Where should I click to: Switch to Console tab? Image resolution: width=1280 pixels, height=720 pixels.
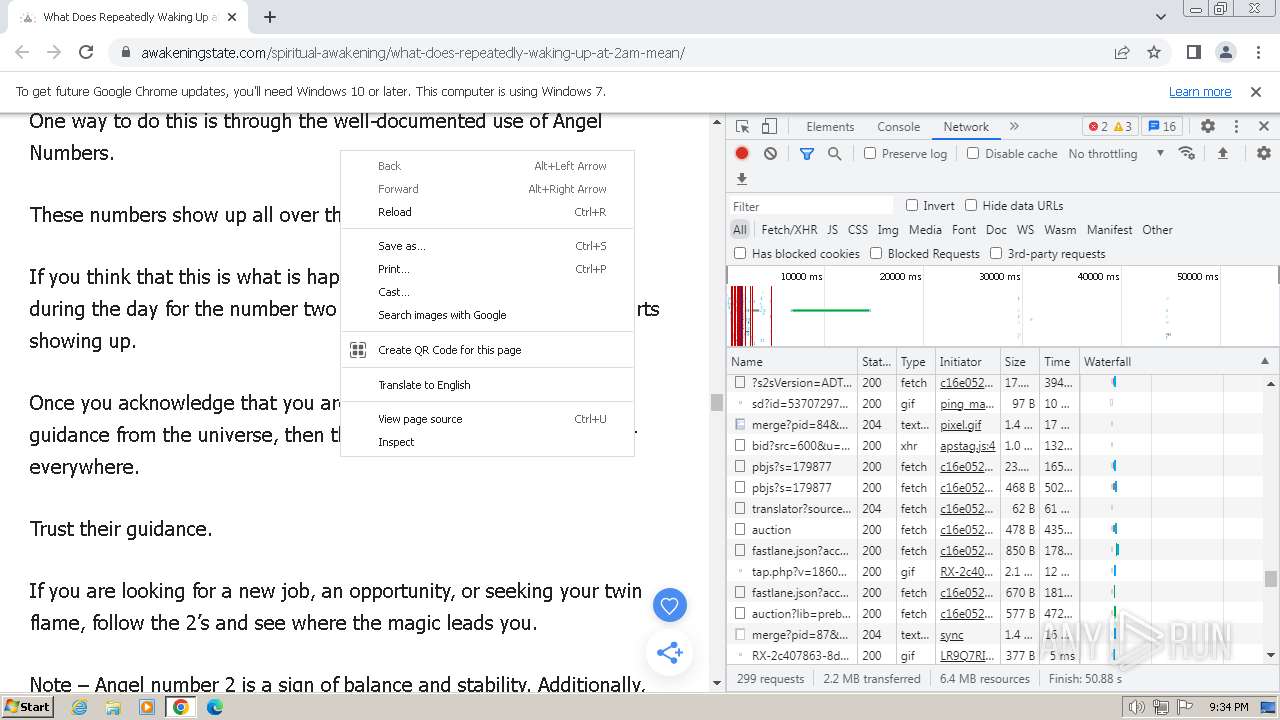pyautogui.click(x=898, y=127)
